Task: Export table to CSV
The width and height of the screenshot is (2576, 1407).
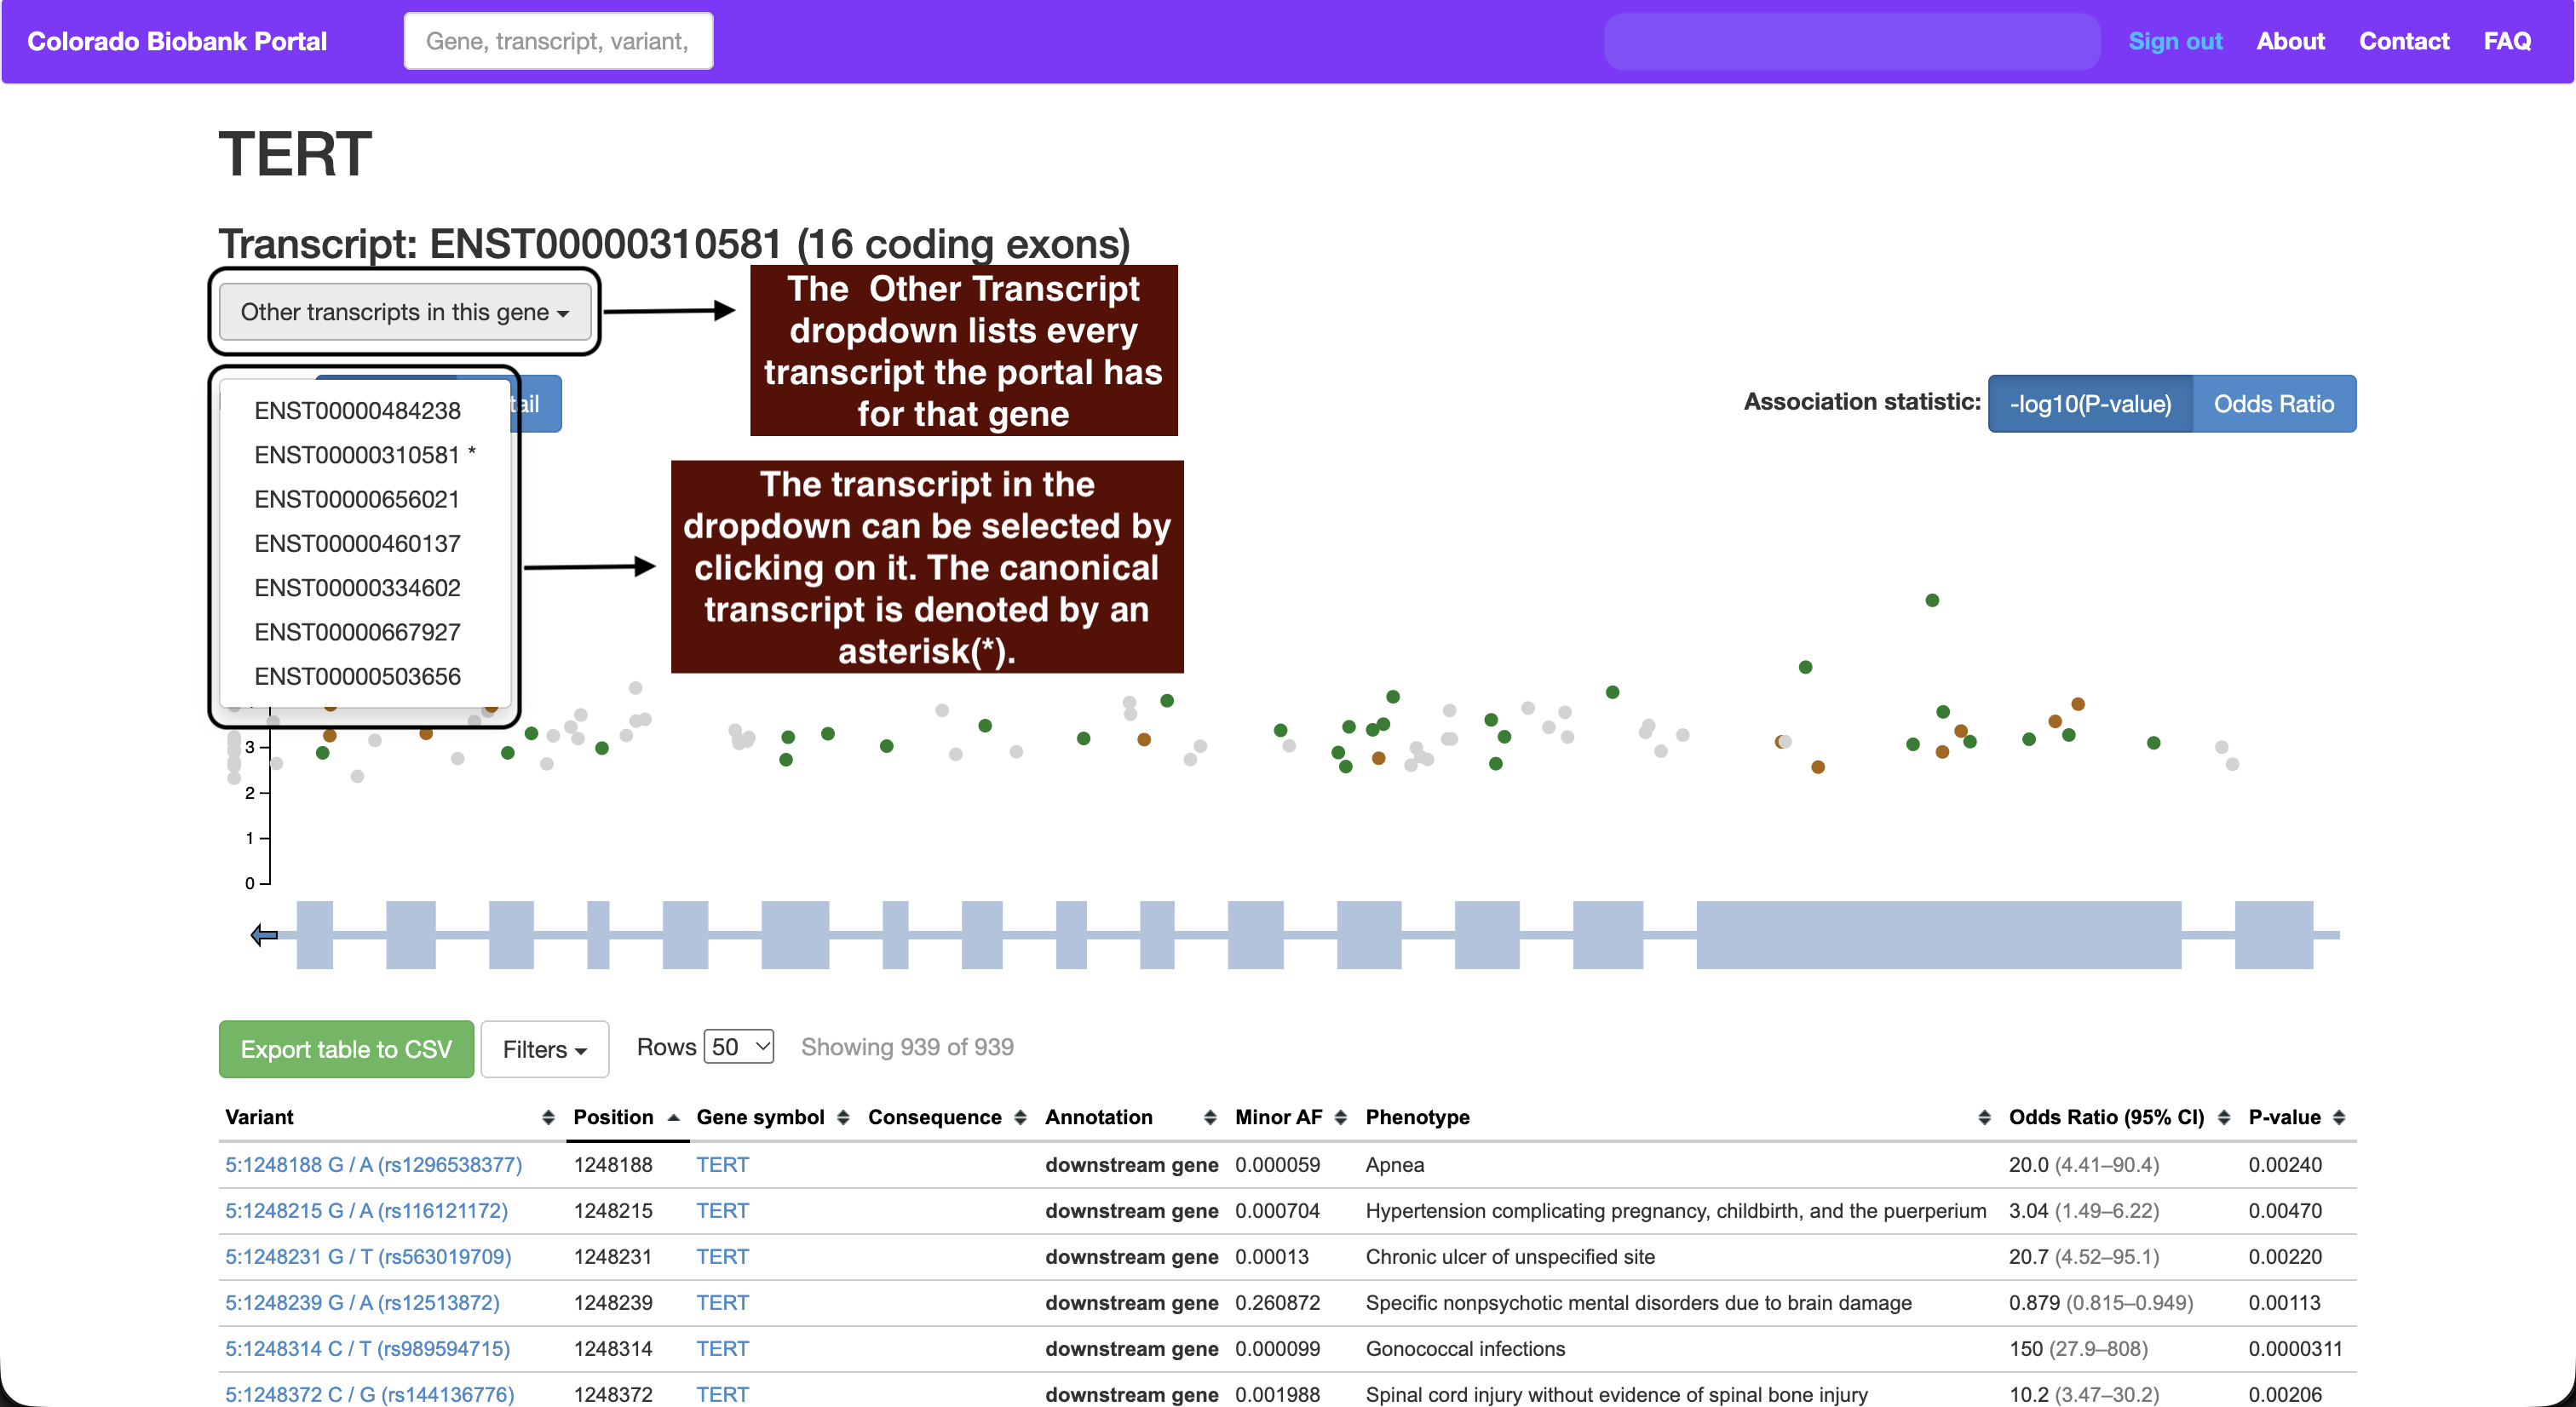Action: [x=346, y=1049]
